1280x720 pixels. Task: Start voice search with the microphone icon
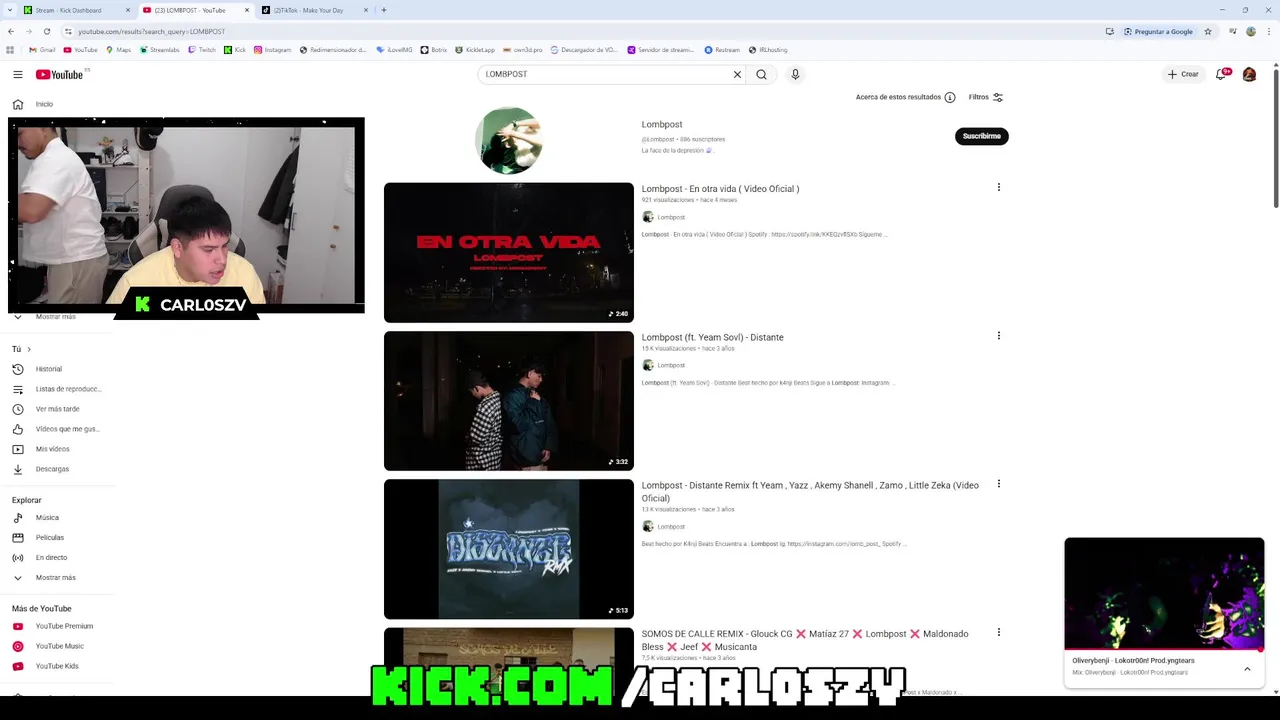[795, 74]
